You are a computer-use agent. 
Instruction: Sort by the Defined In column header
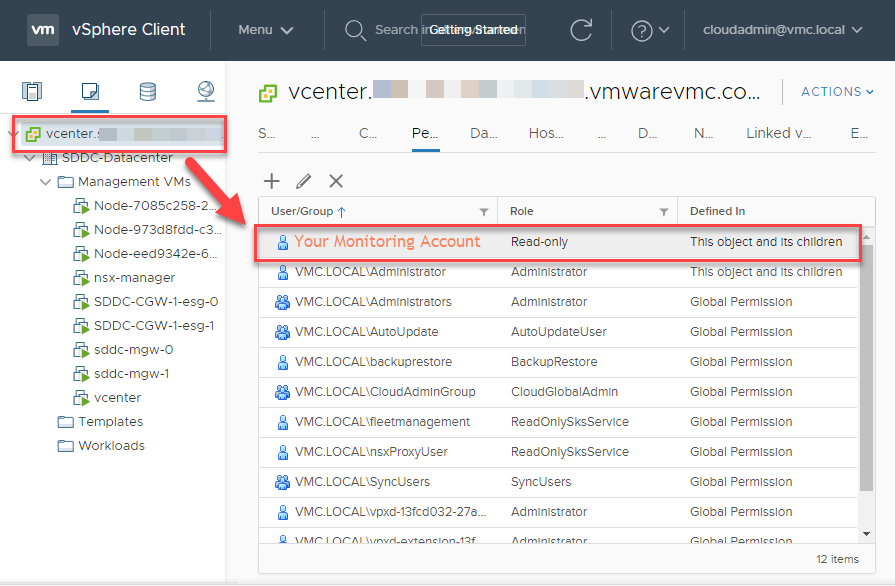717,212
